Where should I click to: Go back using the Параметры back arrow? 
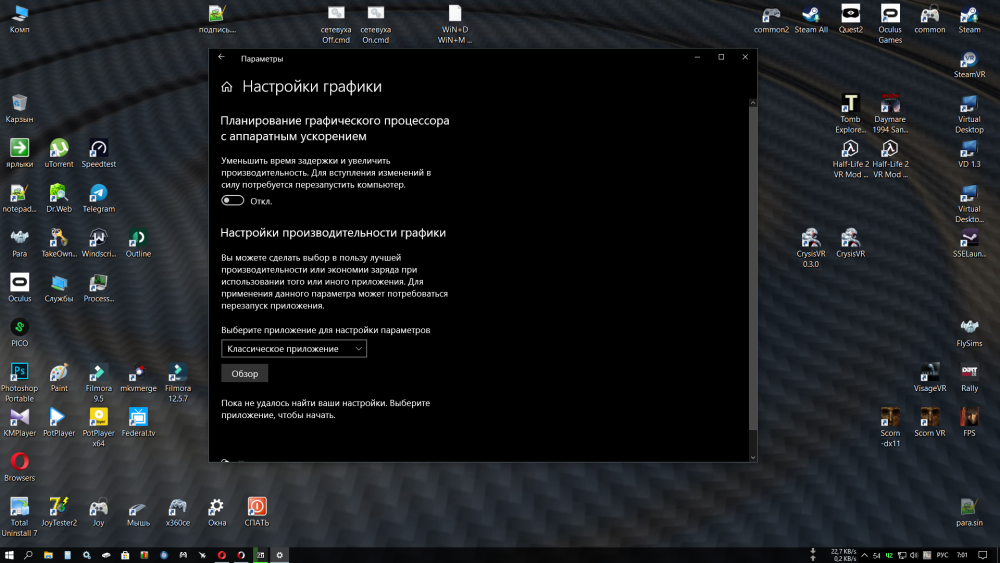(x=221, y=57)
